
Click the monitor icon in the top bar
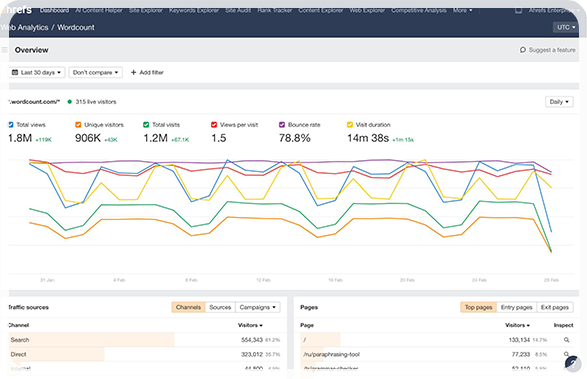[x=518, y=10]
